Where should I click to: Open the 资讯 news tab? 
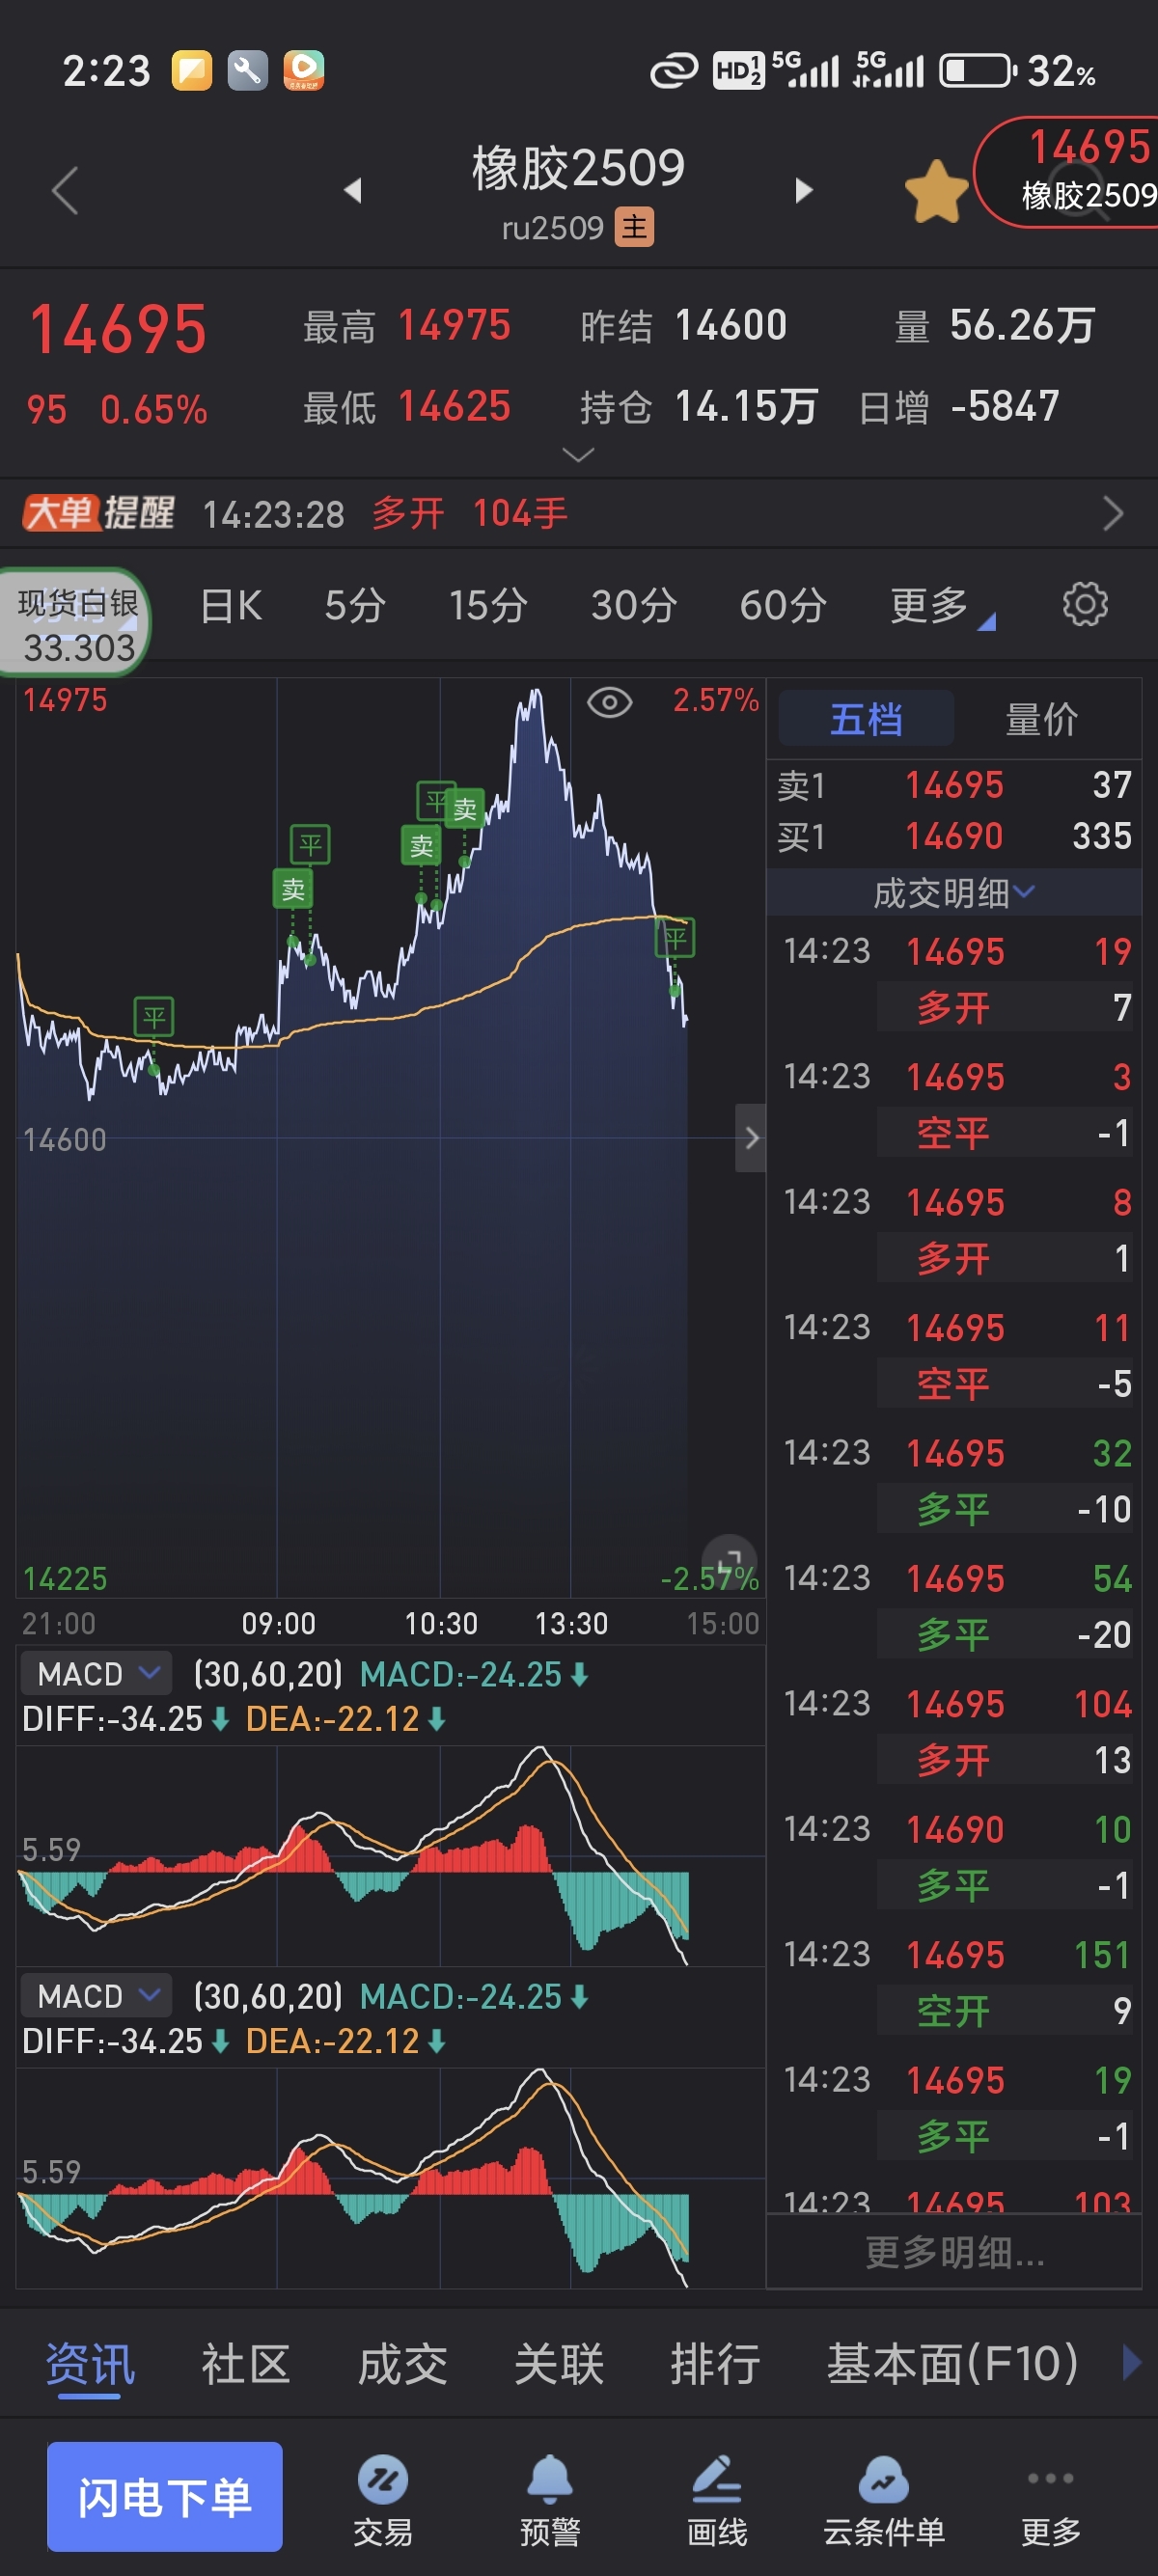coord(90,2364)
